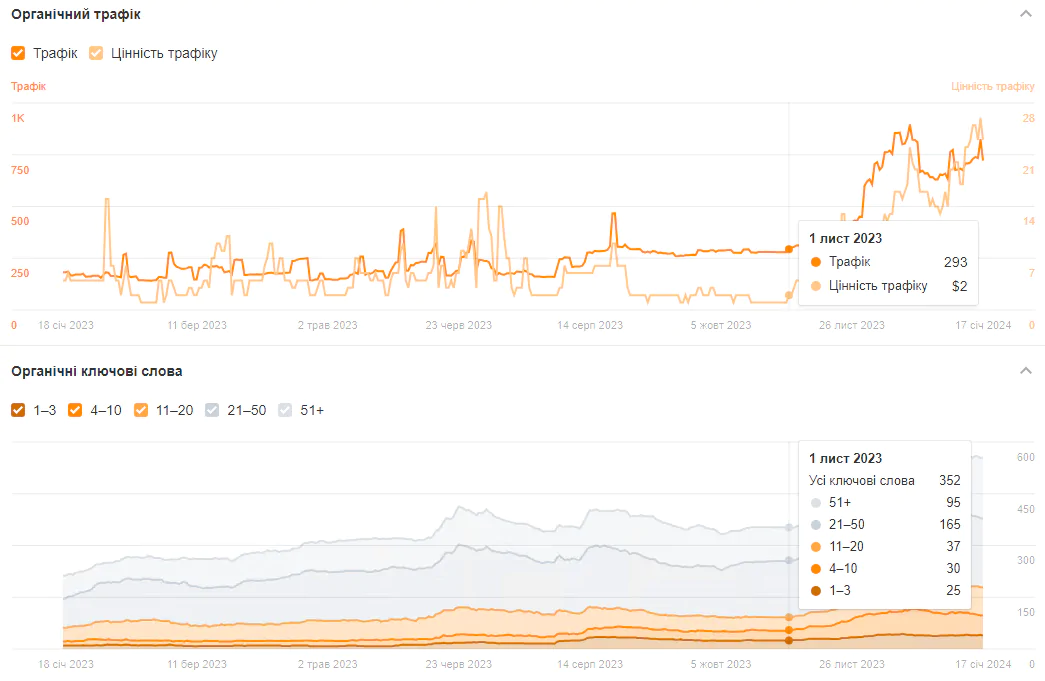This screenshot has height=681, width=1045.
Task: Click the Трафік axis title above 1K
Action: coord(28,86)
